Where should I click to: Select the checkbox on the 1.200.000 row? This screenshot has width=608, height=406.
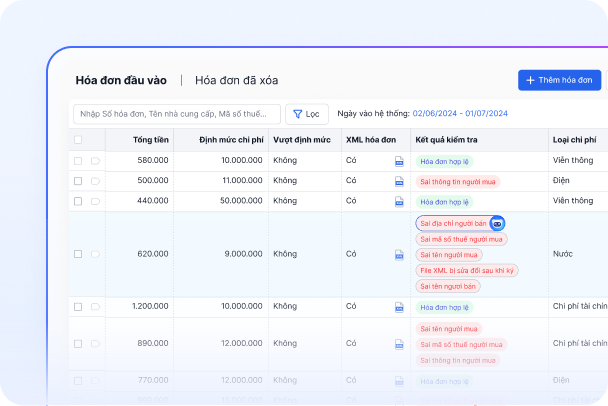pos(78,307)
